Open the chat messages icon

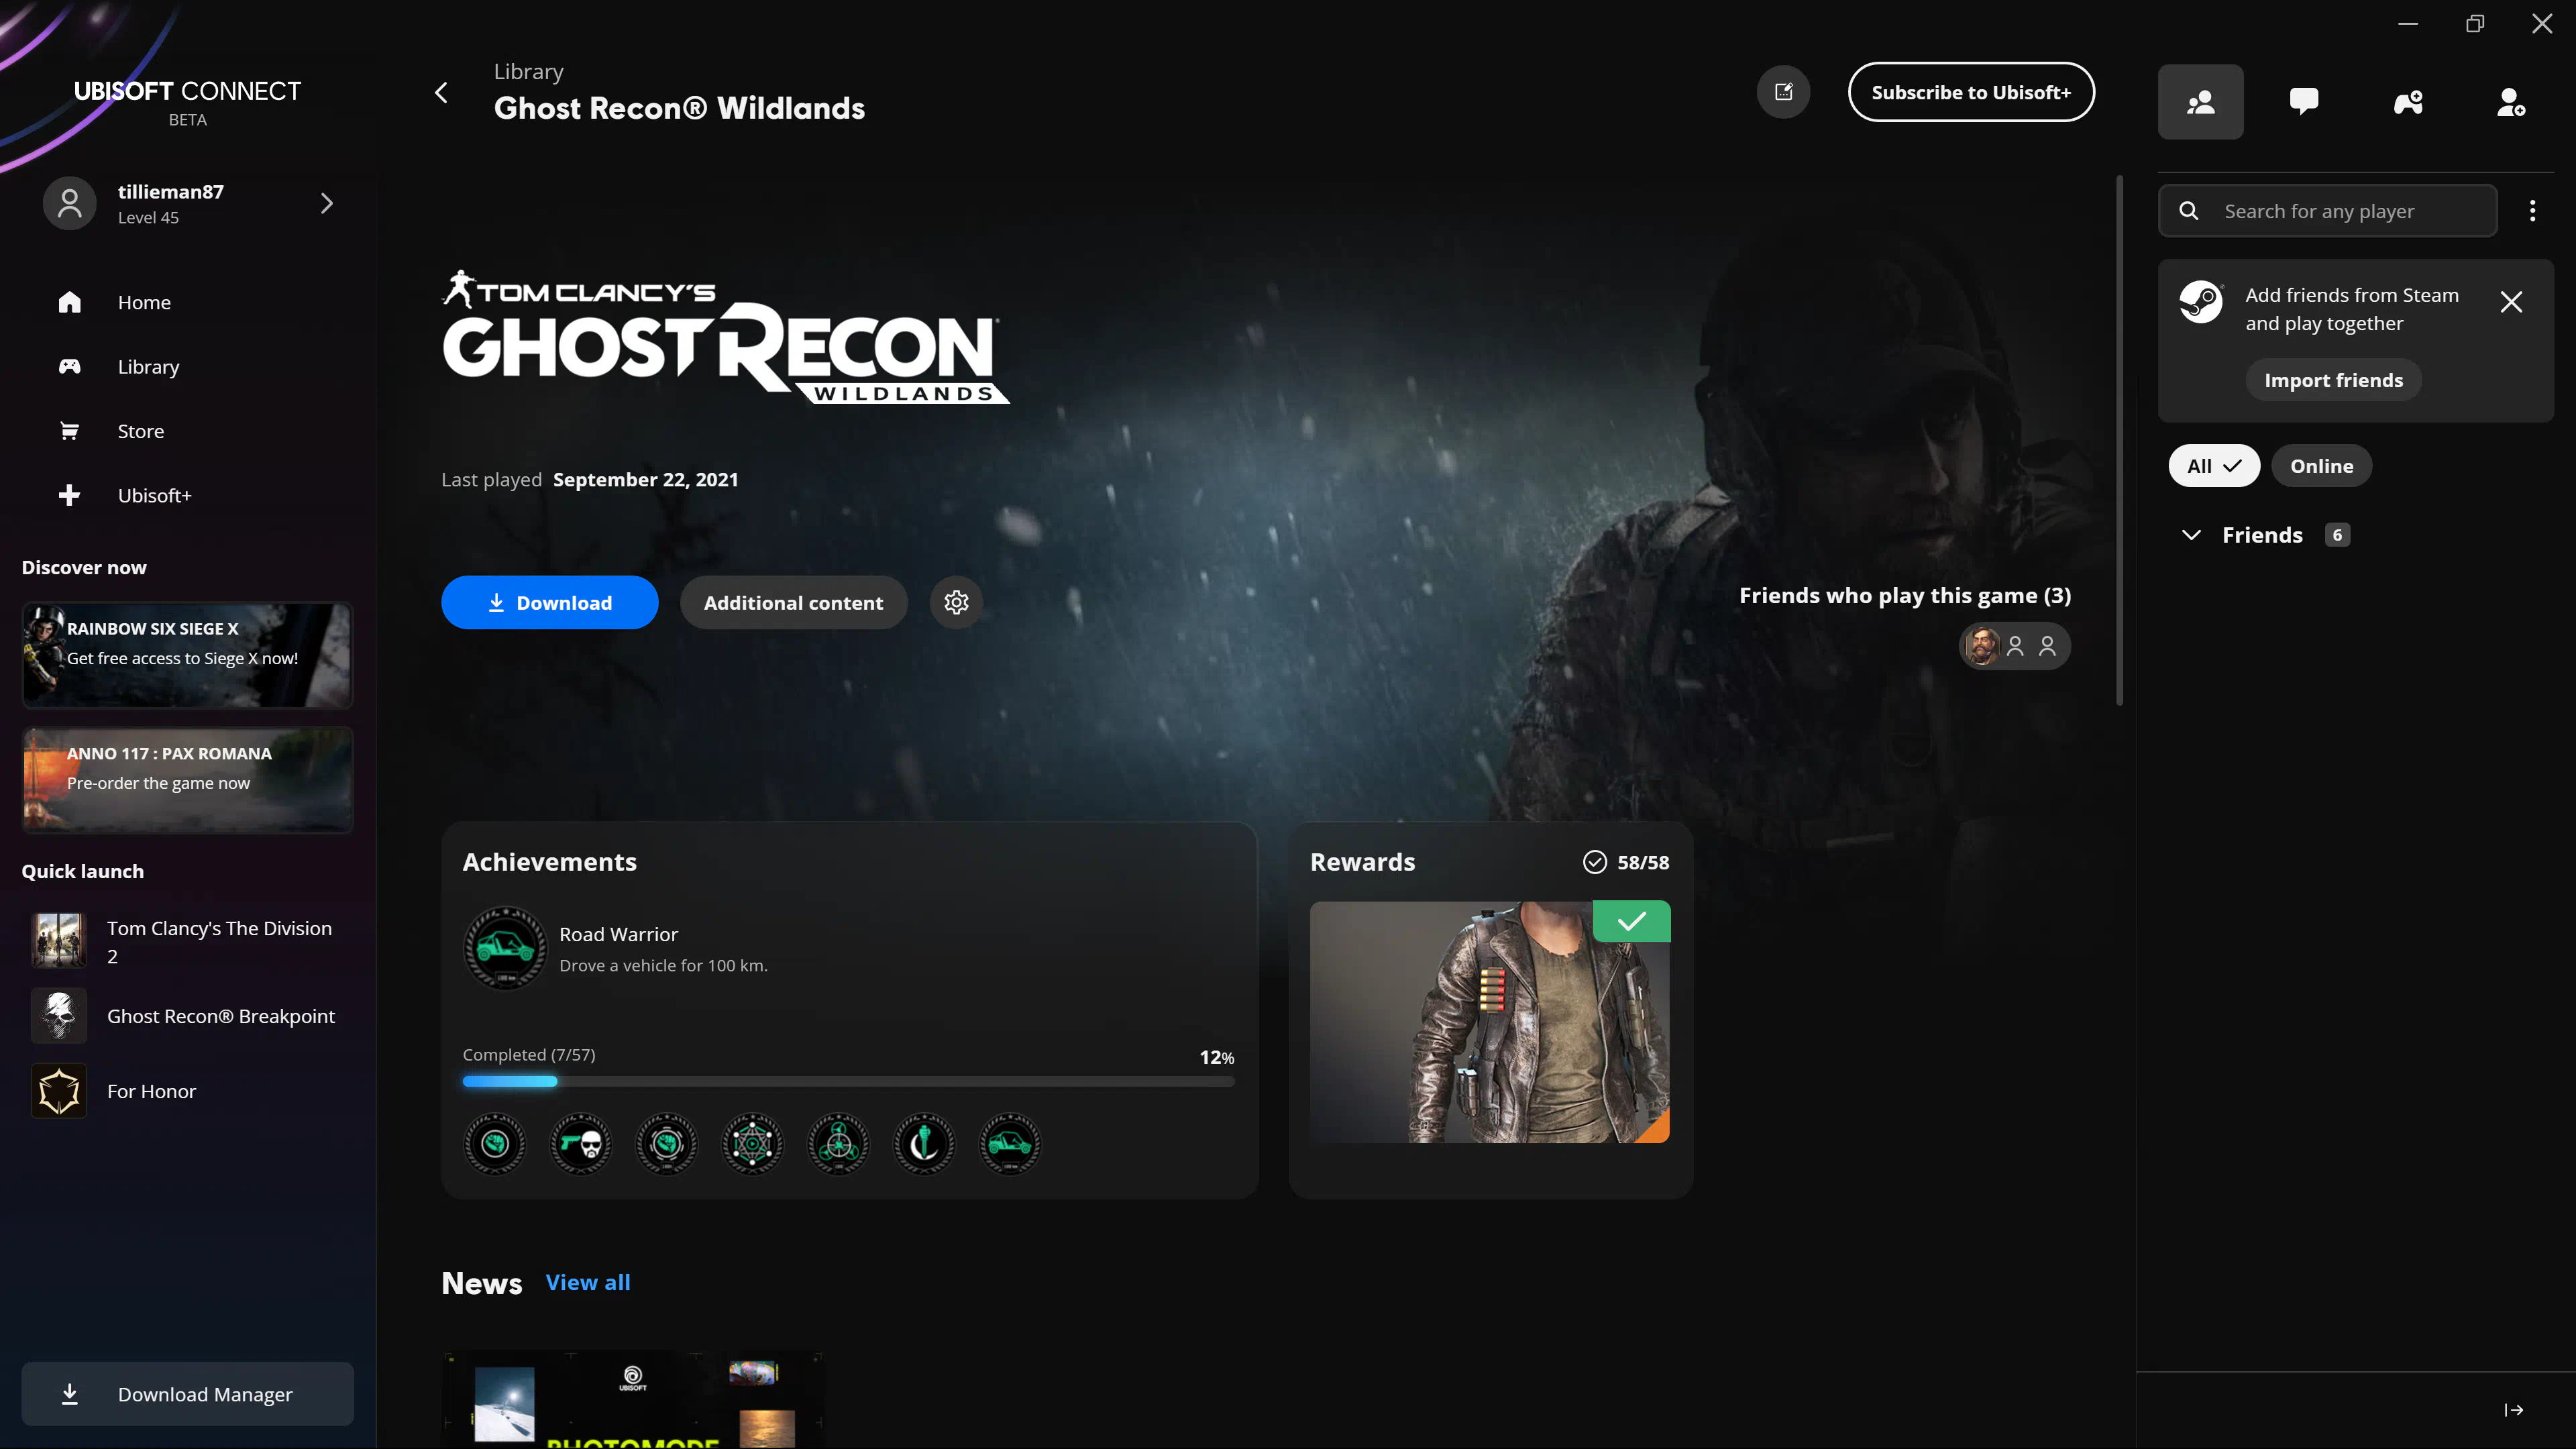coord(2304,102)
